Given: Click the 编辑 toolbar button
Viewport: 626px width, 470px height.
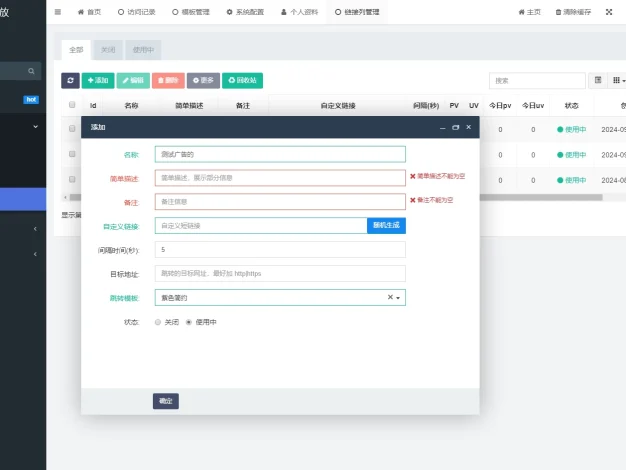Looking at the screenshot, I should (x=133, y=80).
